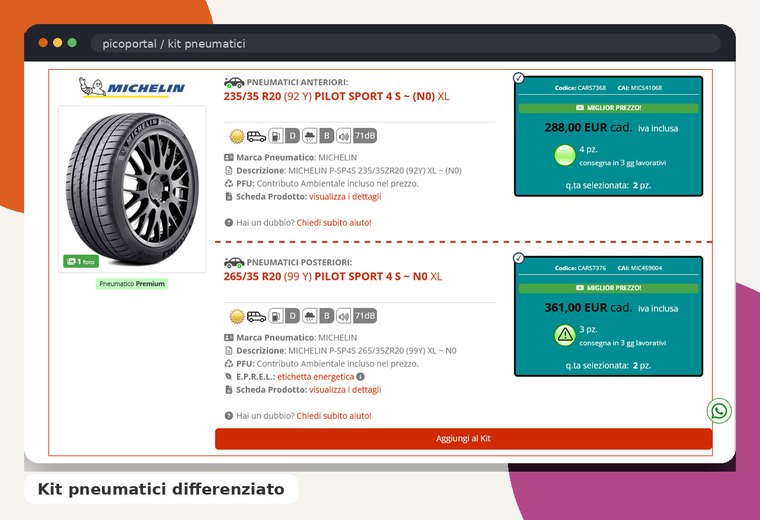Click "Chiedi subito aiuto!" under the front tyre

[x=334, y=223]
